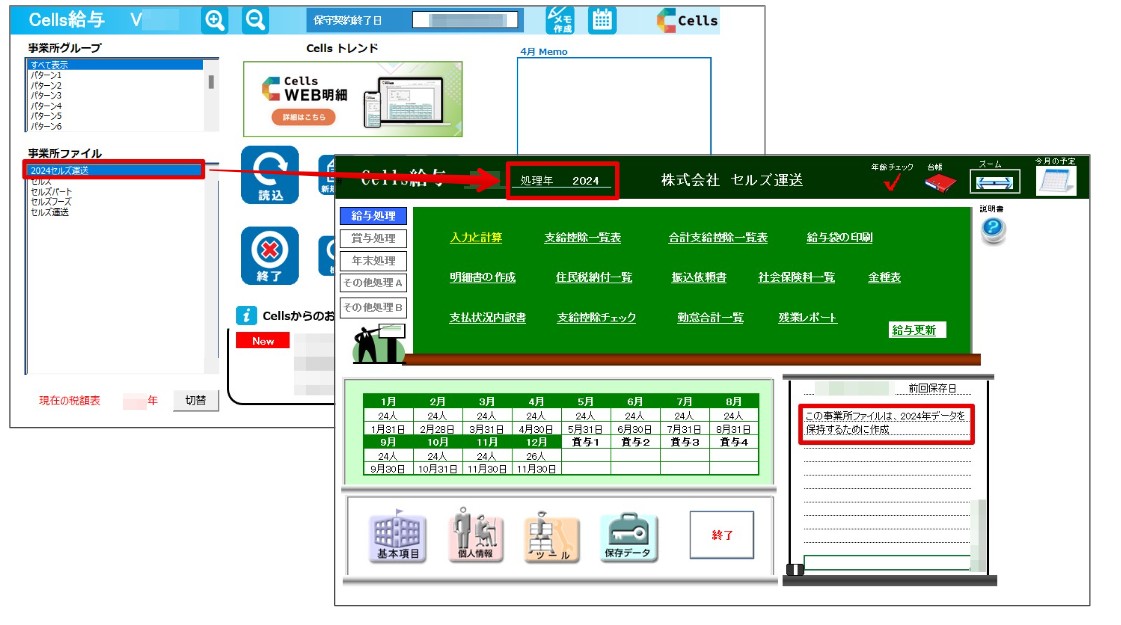The image size is (1121, 625).
Task: Click the New badge in announcements
Action: pos(262,341)
